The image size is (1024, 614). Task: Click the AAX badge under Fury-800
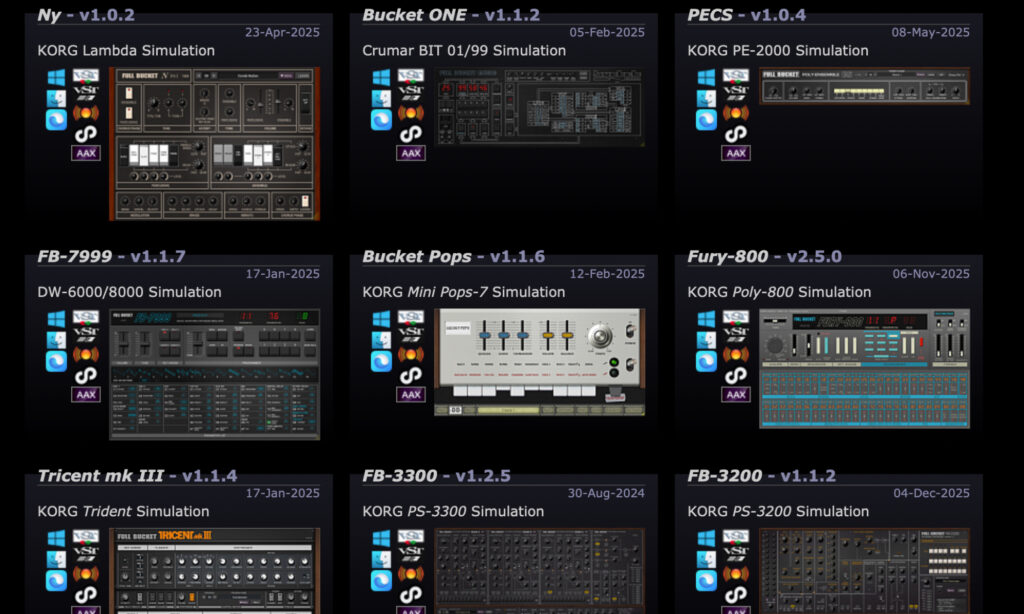(x=736, y=395)
